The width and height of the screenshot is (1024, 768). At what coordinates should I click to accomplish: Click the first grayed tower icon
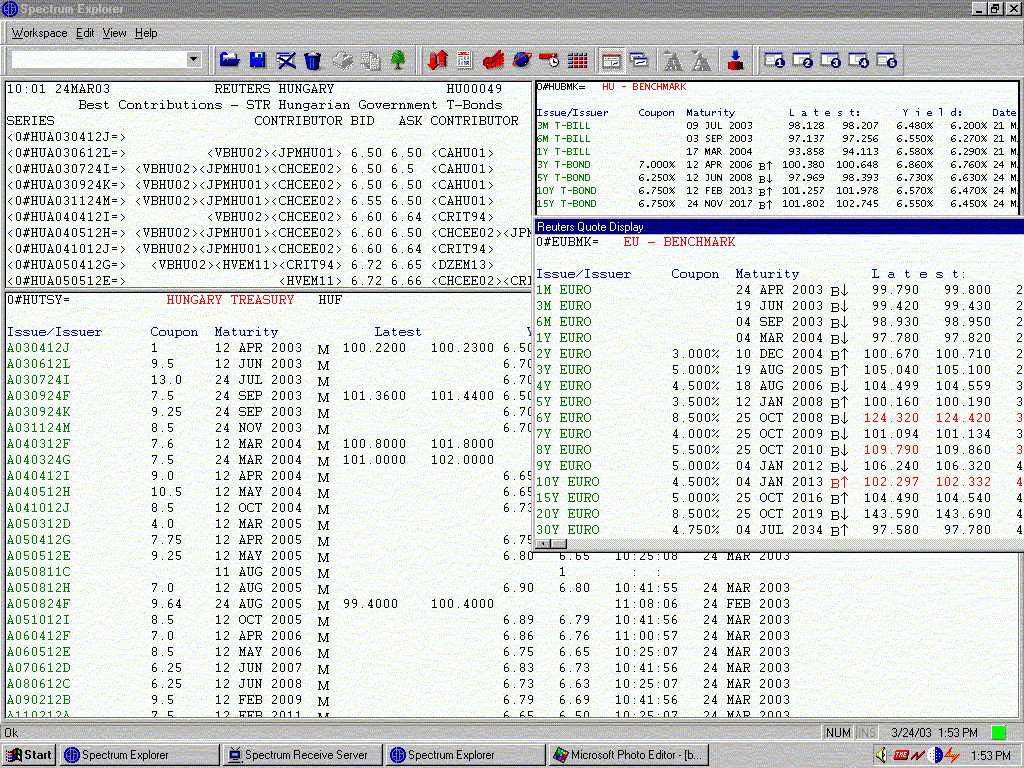(x=673, y=60)
